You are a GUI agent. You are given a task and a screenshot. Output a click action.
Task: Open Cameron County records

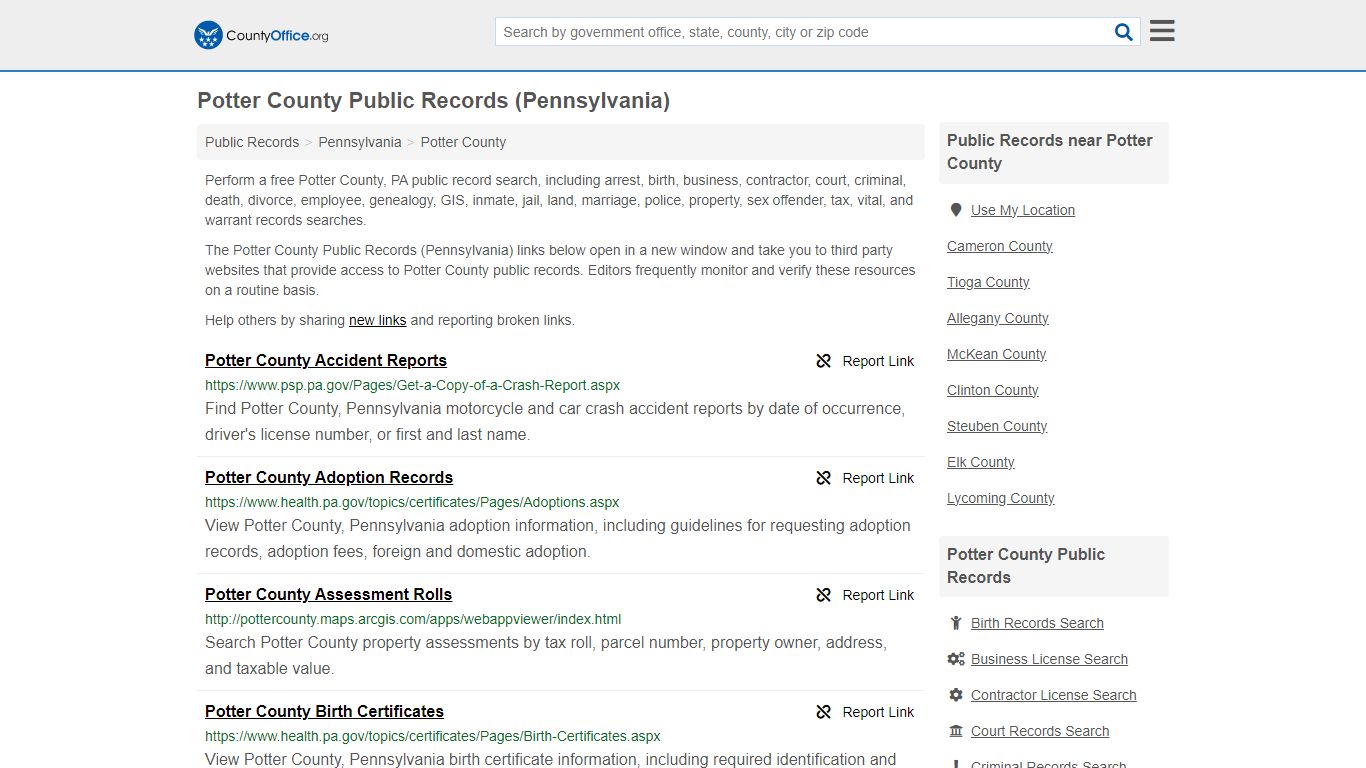coord(1000,246)
